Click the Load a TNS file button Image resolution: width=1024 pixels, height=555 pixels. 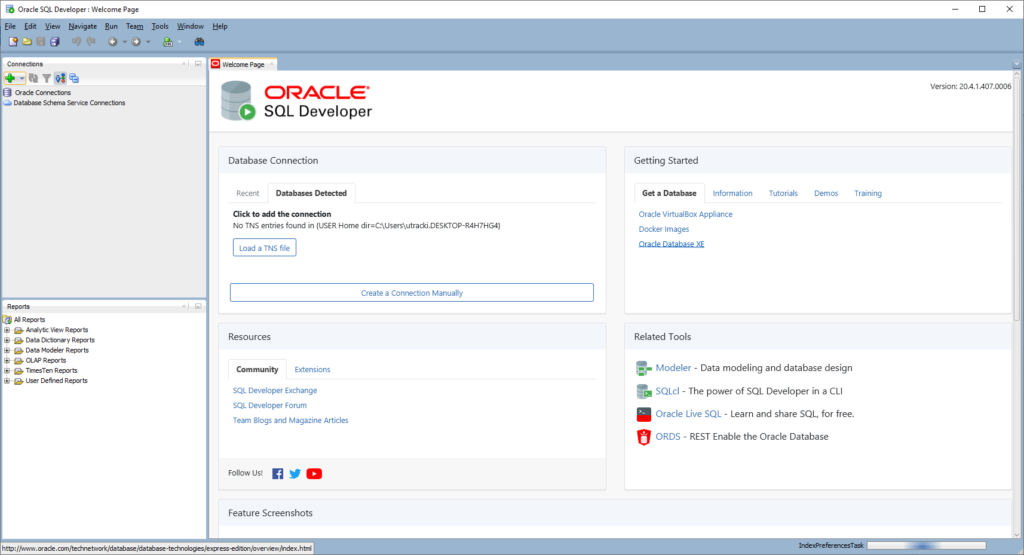265,247
